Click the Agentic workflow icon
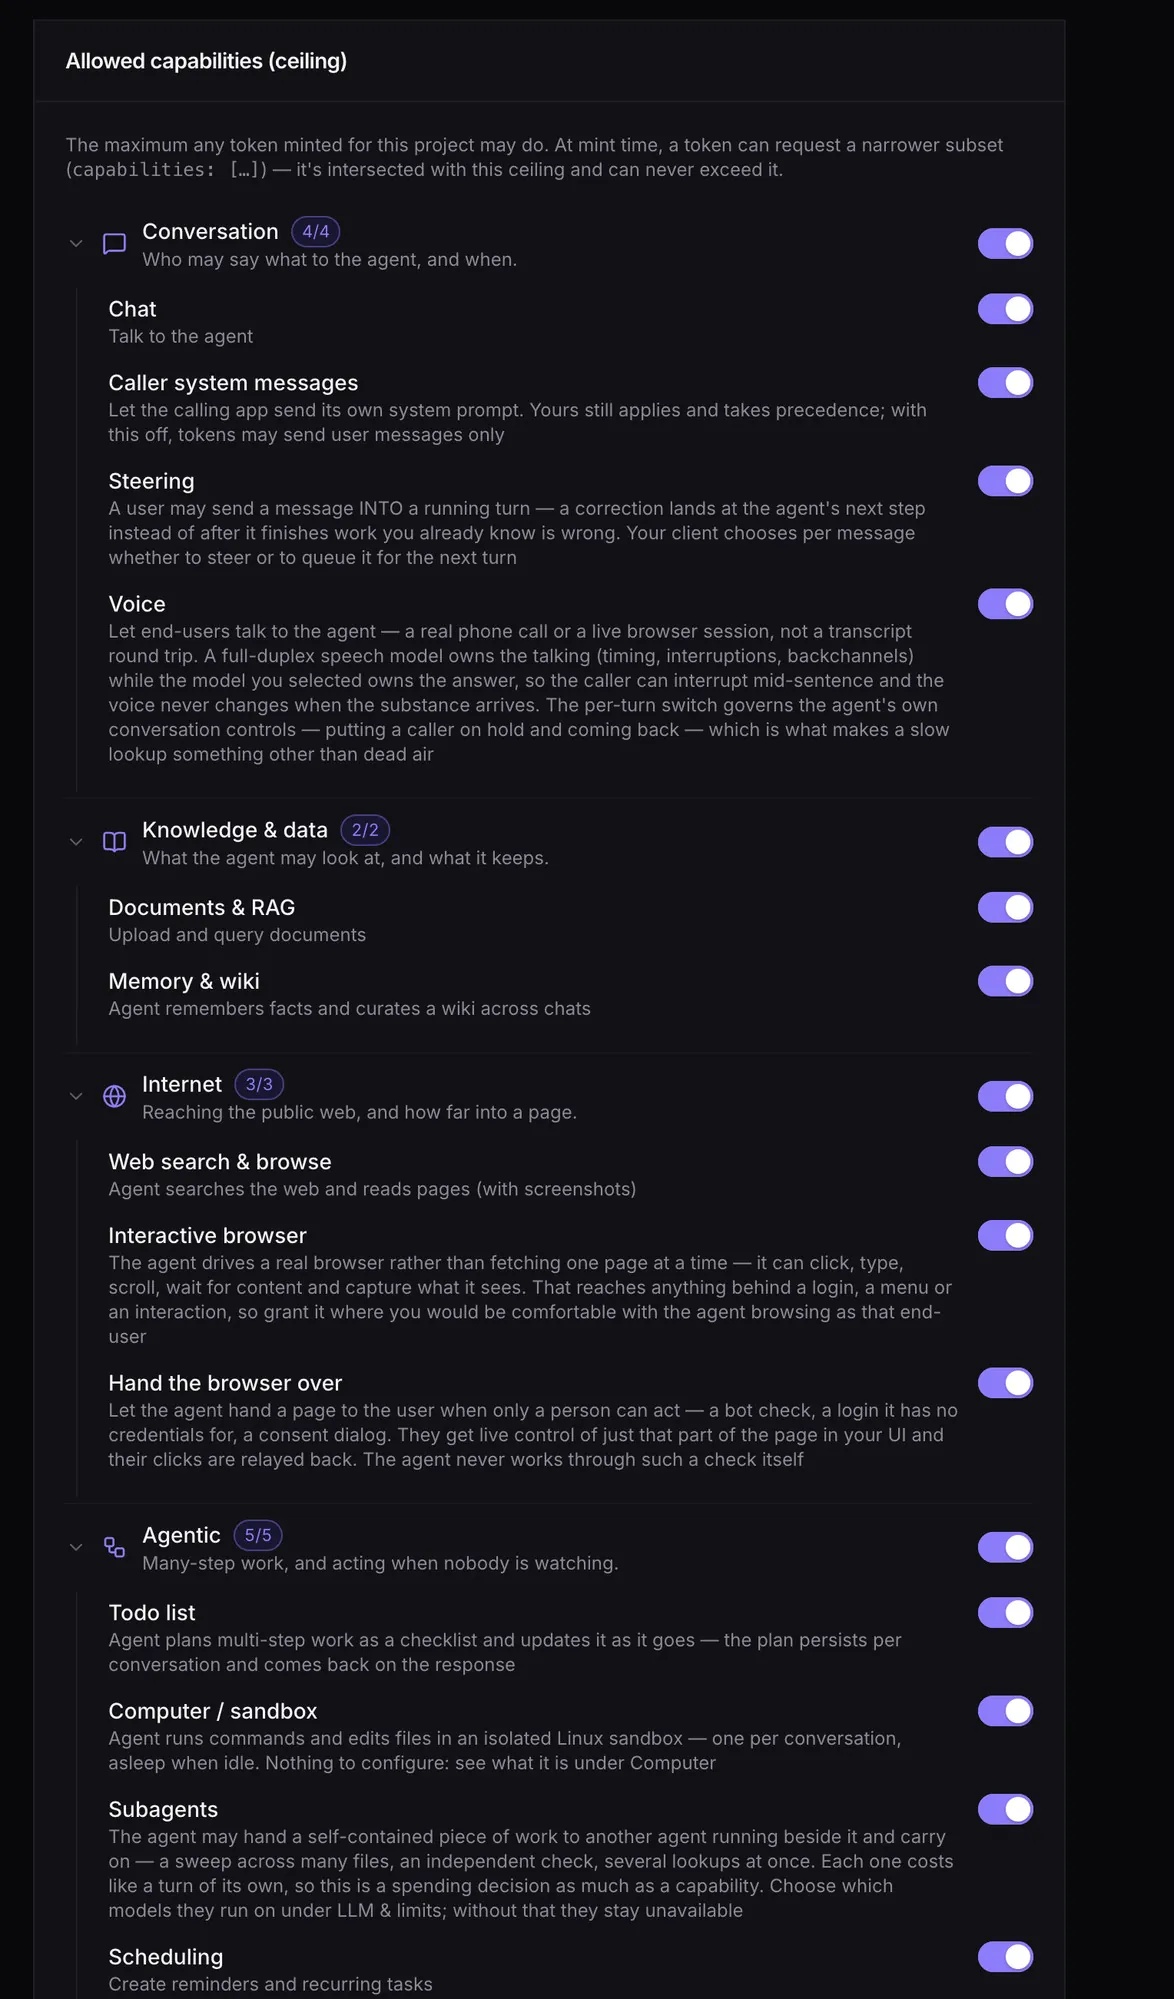 [115, 1547]
